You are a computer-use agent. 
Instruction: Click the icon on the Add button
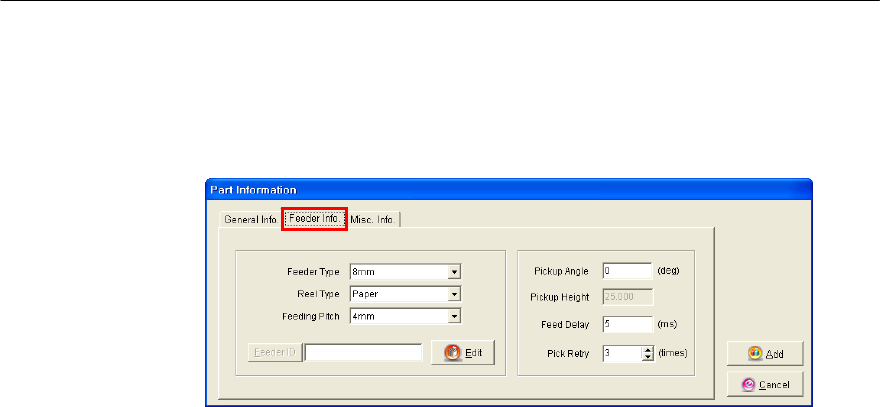tap(755, 354)
